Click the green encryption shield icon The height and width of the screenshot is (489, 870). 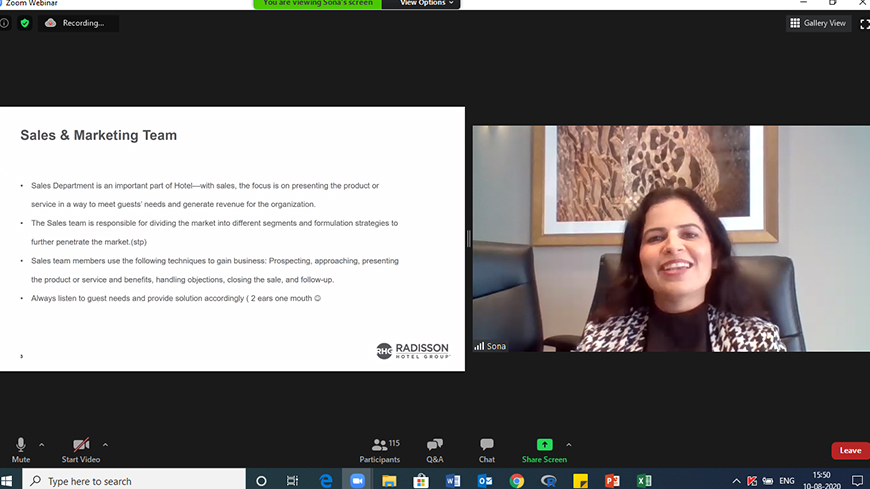25,23
